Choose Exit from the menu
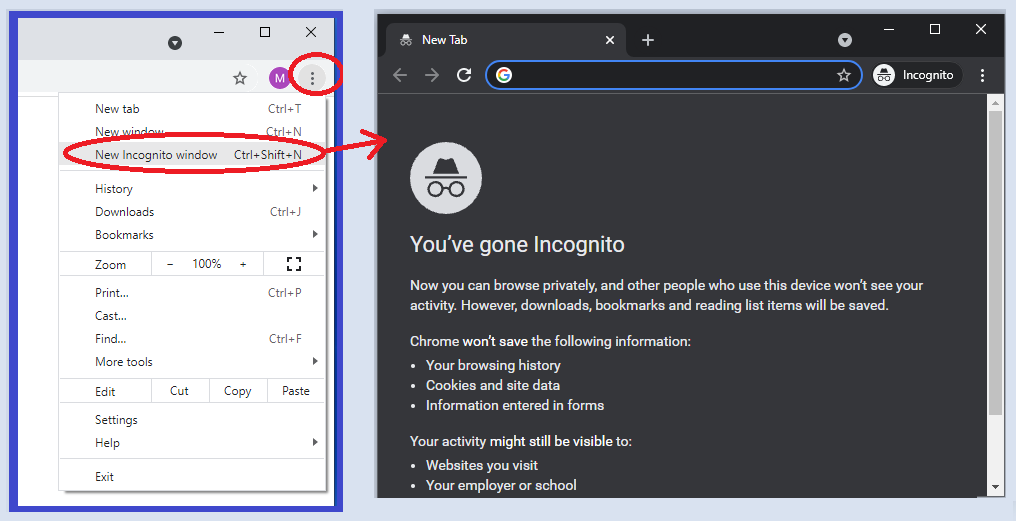The image size is (1016, 521). click(192, 477)
